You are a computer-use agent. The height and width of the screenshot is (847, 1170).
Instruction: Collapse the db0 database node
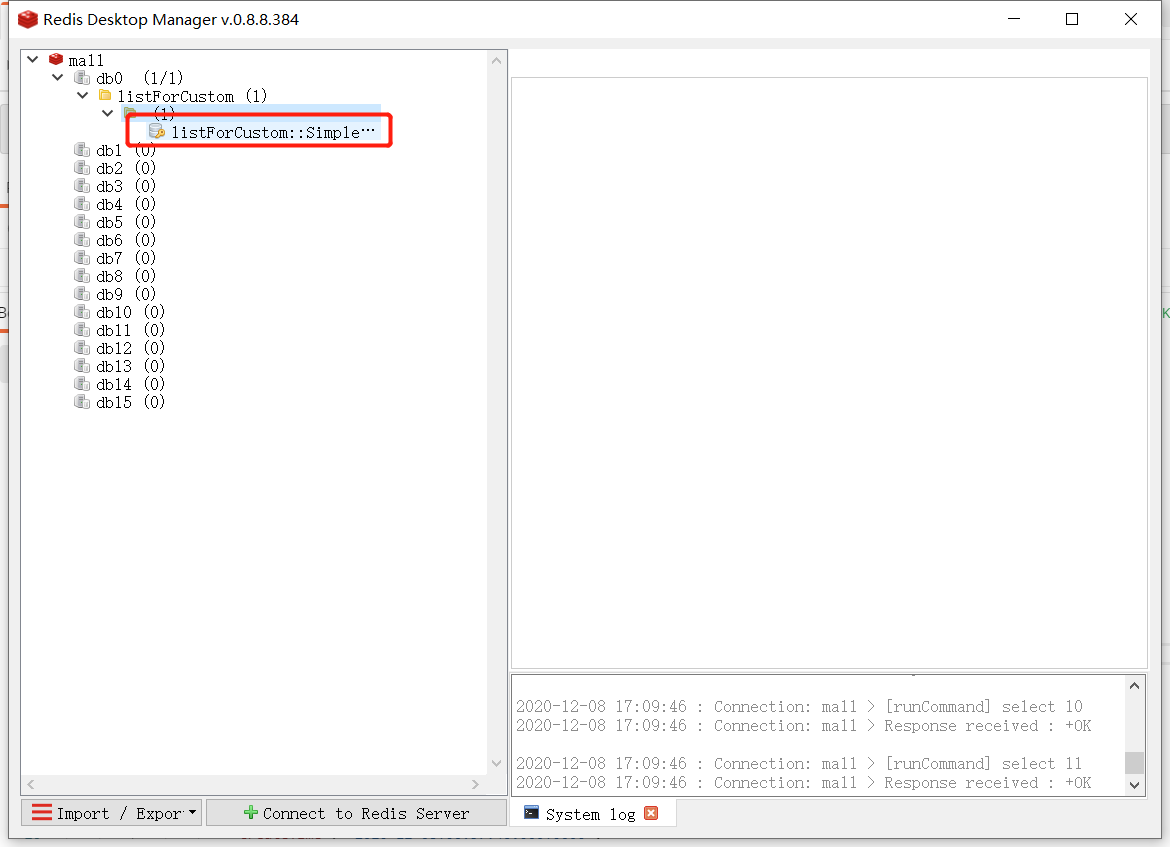coord(57,78)
